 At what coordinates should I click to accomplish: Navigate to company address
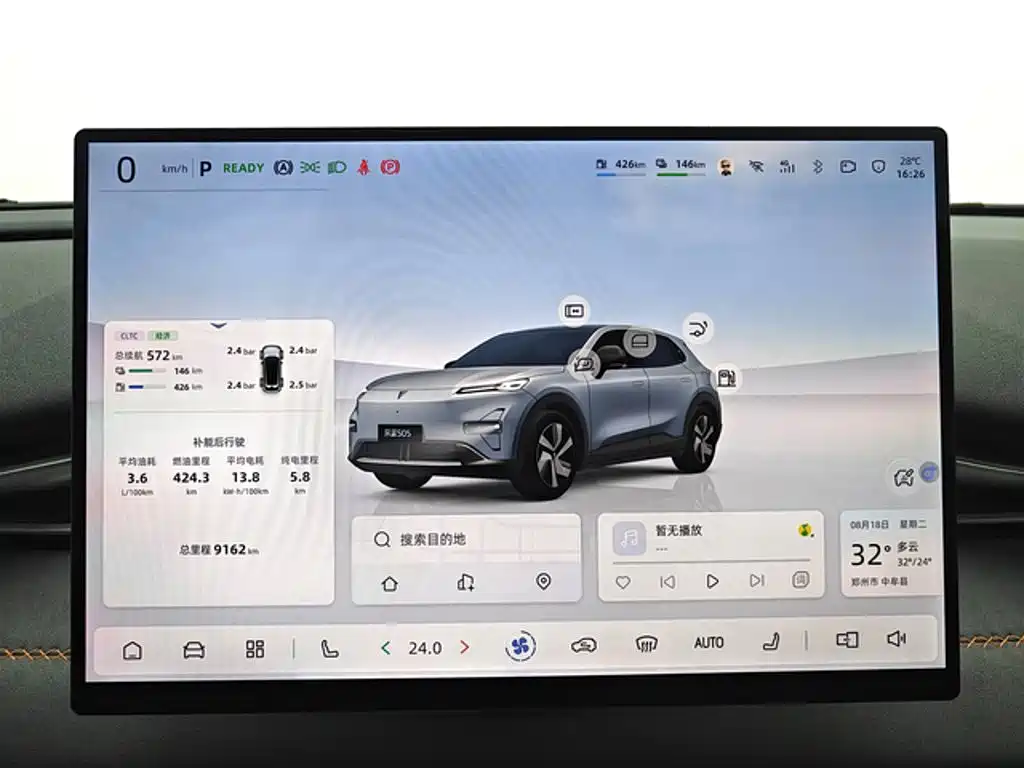(466, 582)
